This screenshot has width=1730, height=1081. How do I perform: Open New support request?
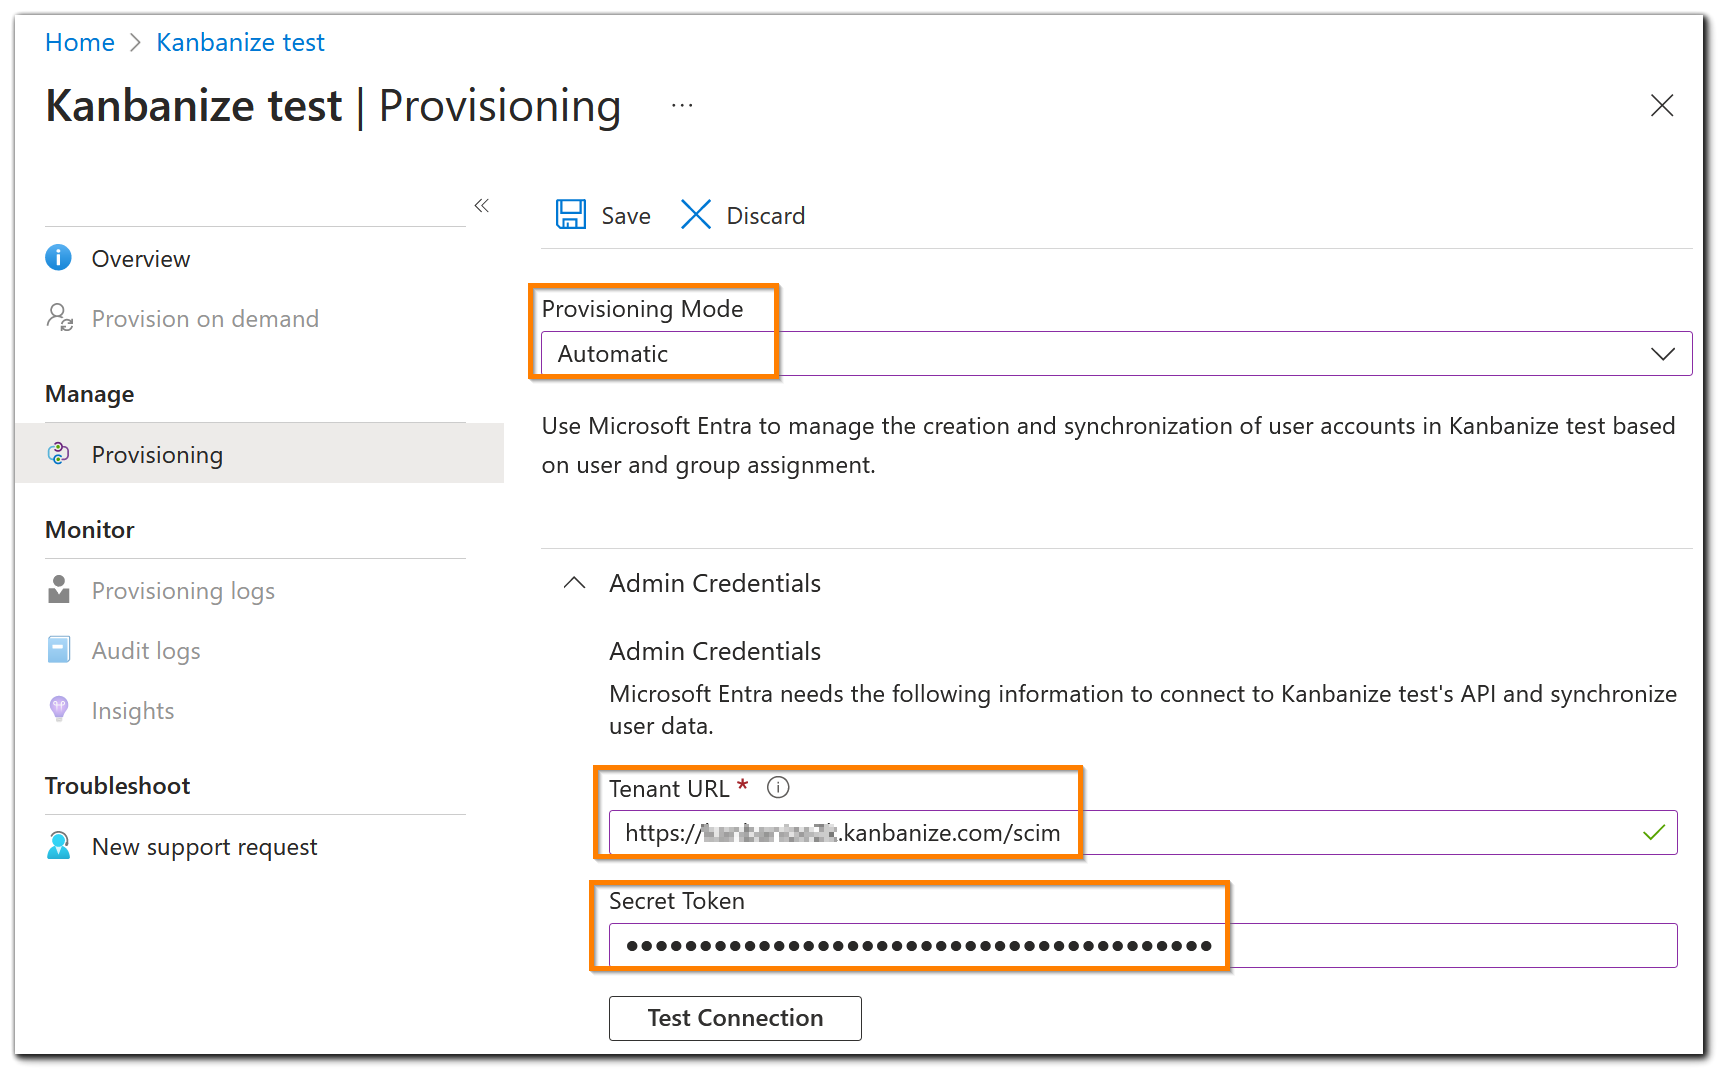(204, 847)
